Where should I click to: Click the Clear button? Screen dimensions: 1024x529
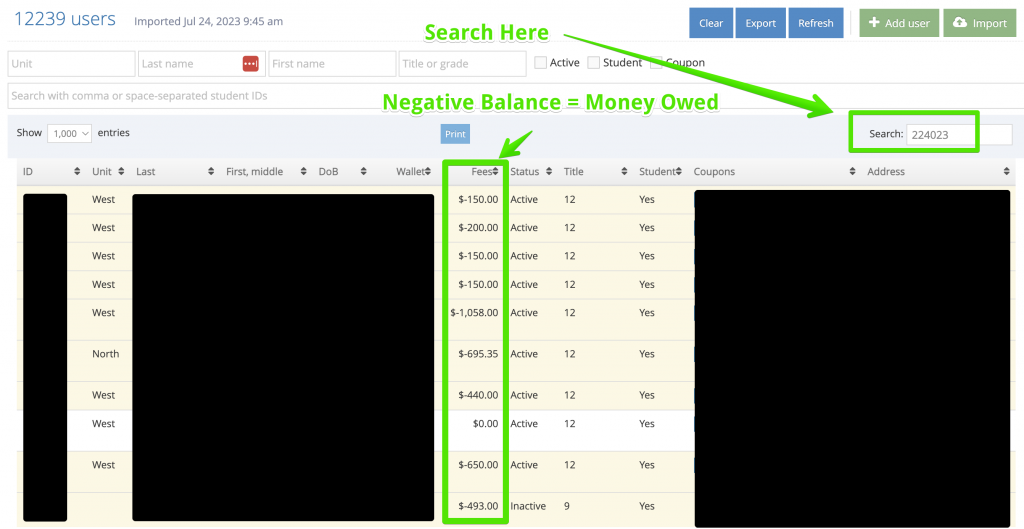711,23
